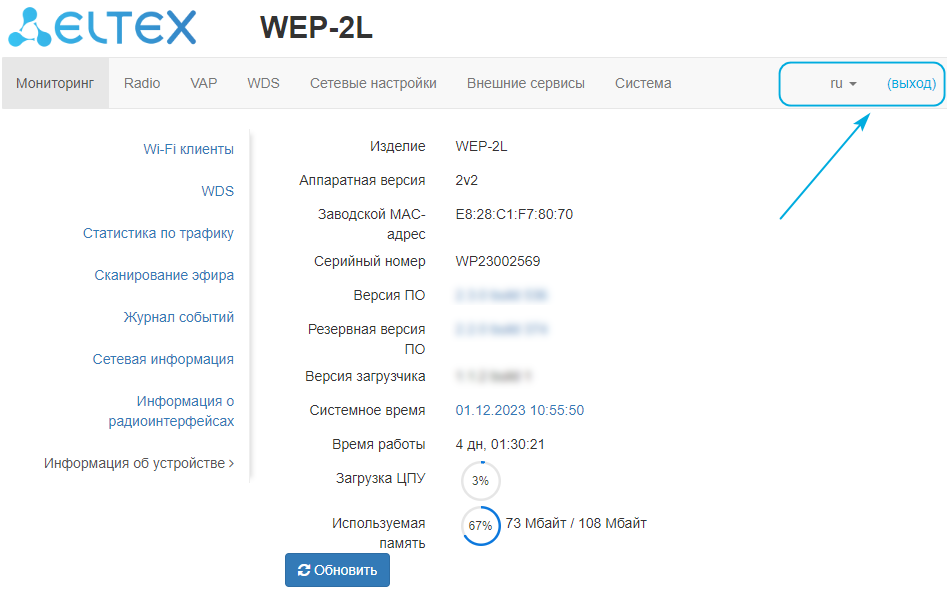Go to the WDS top menu tab

(x=263, y=83)
